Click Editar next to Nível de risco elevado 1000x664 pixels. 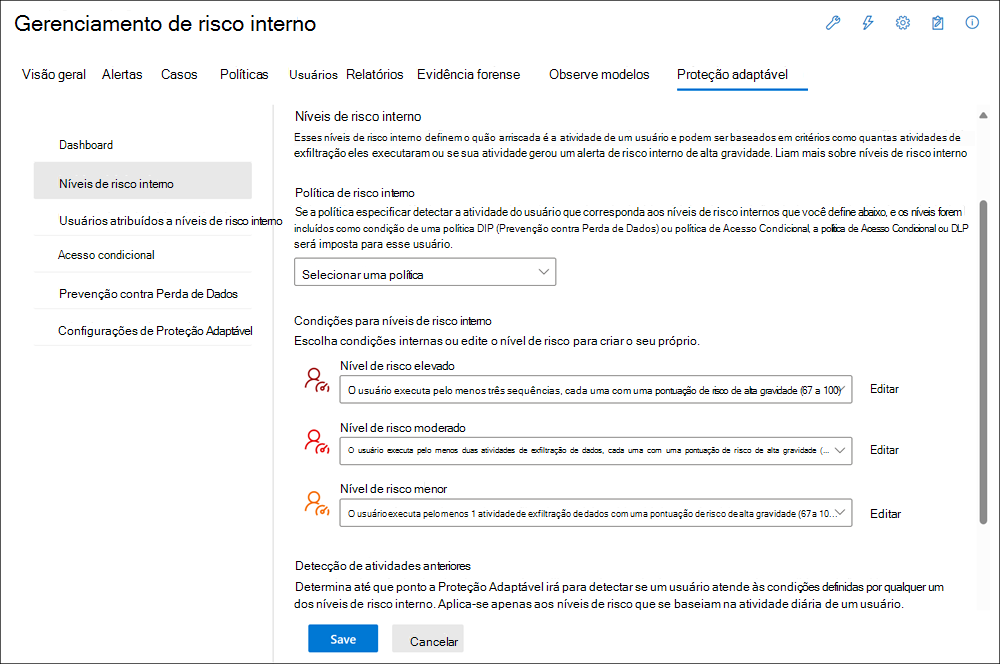point(884,389)
